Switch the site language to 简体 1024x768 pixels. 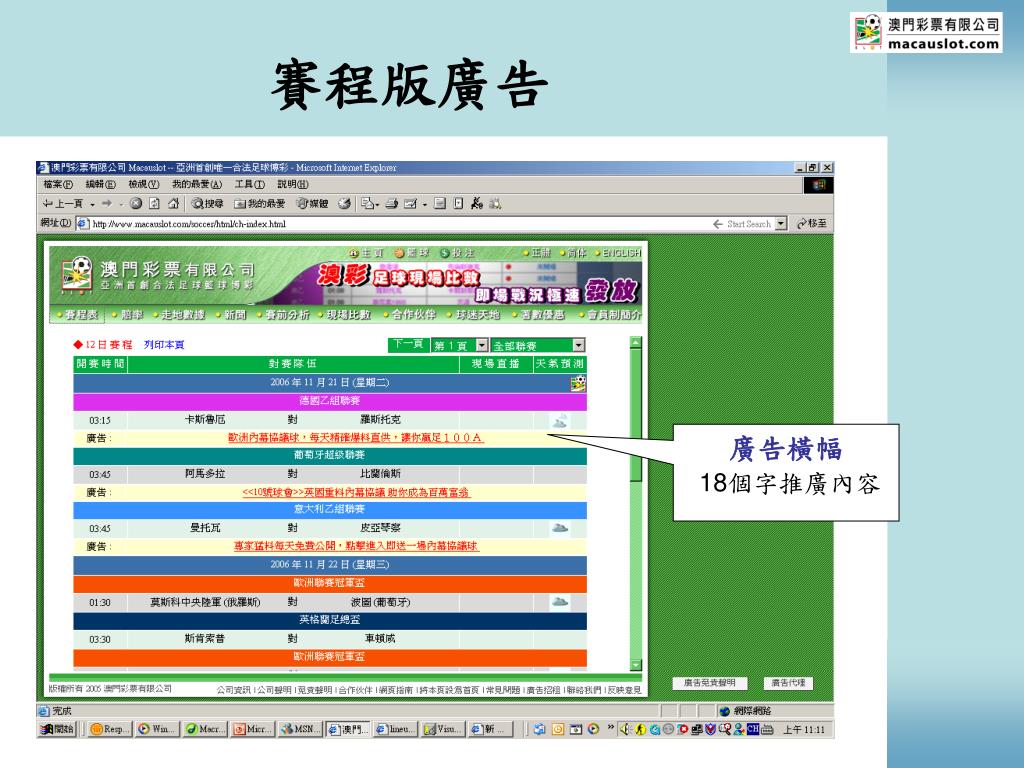pos(573,253)
